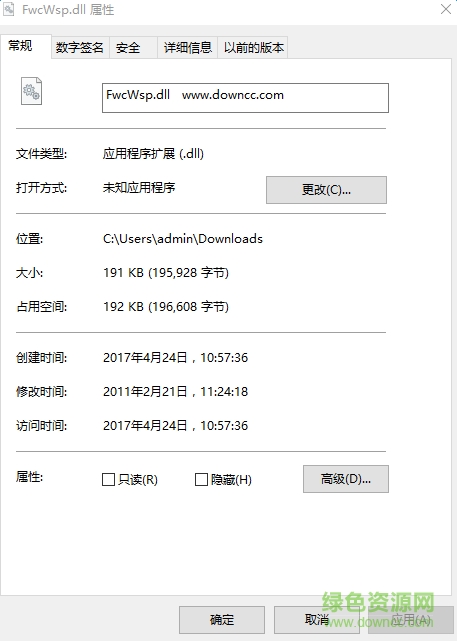Click the 修改时间 date value
457x641 pixels.
click(x=175, y=392)
